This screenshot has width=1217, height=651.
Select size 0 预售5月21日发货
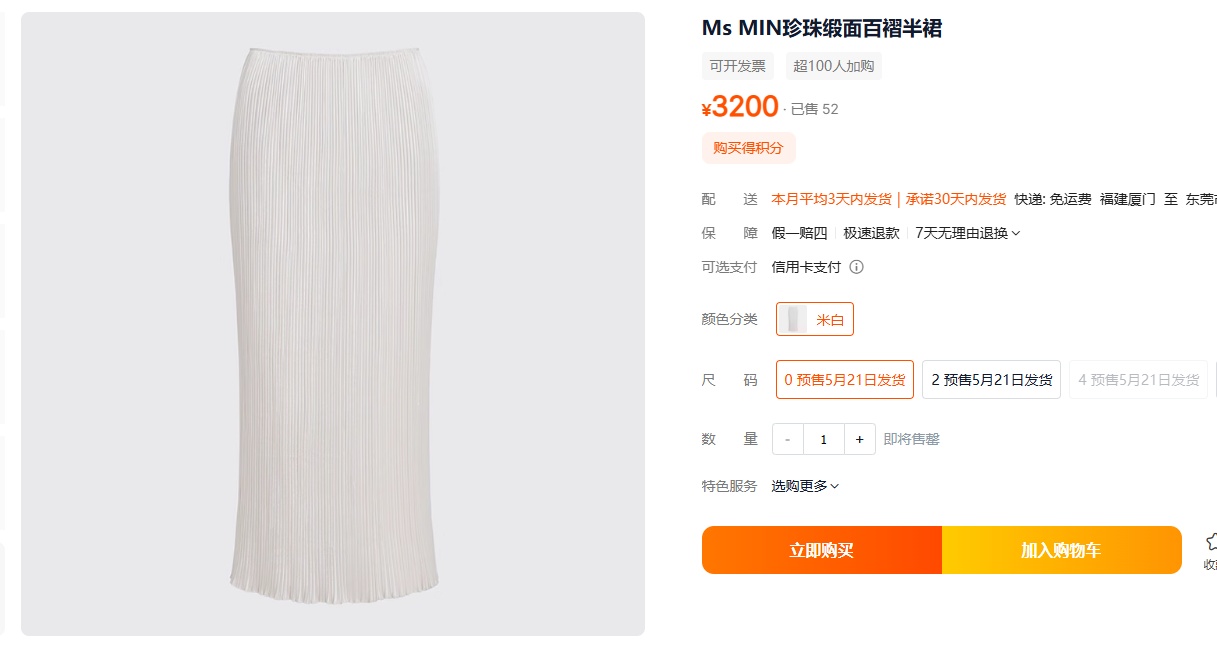point(845,380)
